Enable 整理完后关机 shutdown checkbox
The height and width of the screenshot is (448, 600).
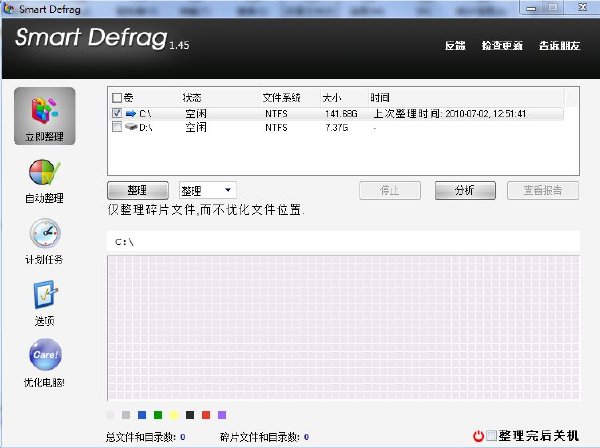click(491, 435)
